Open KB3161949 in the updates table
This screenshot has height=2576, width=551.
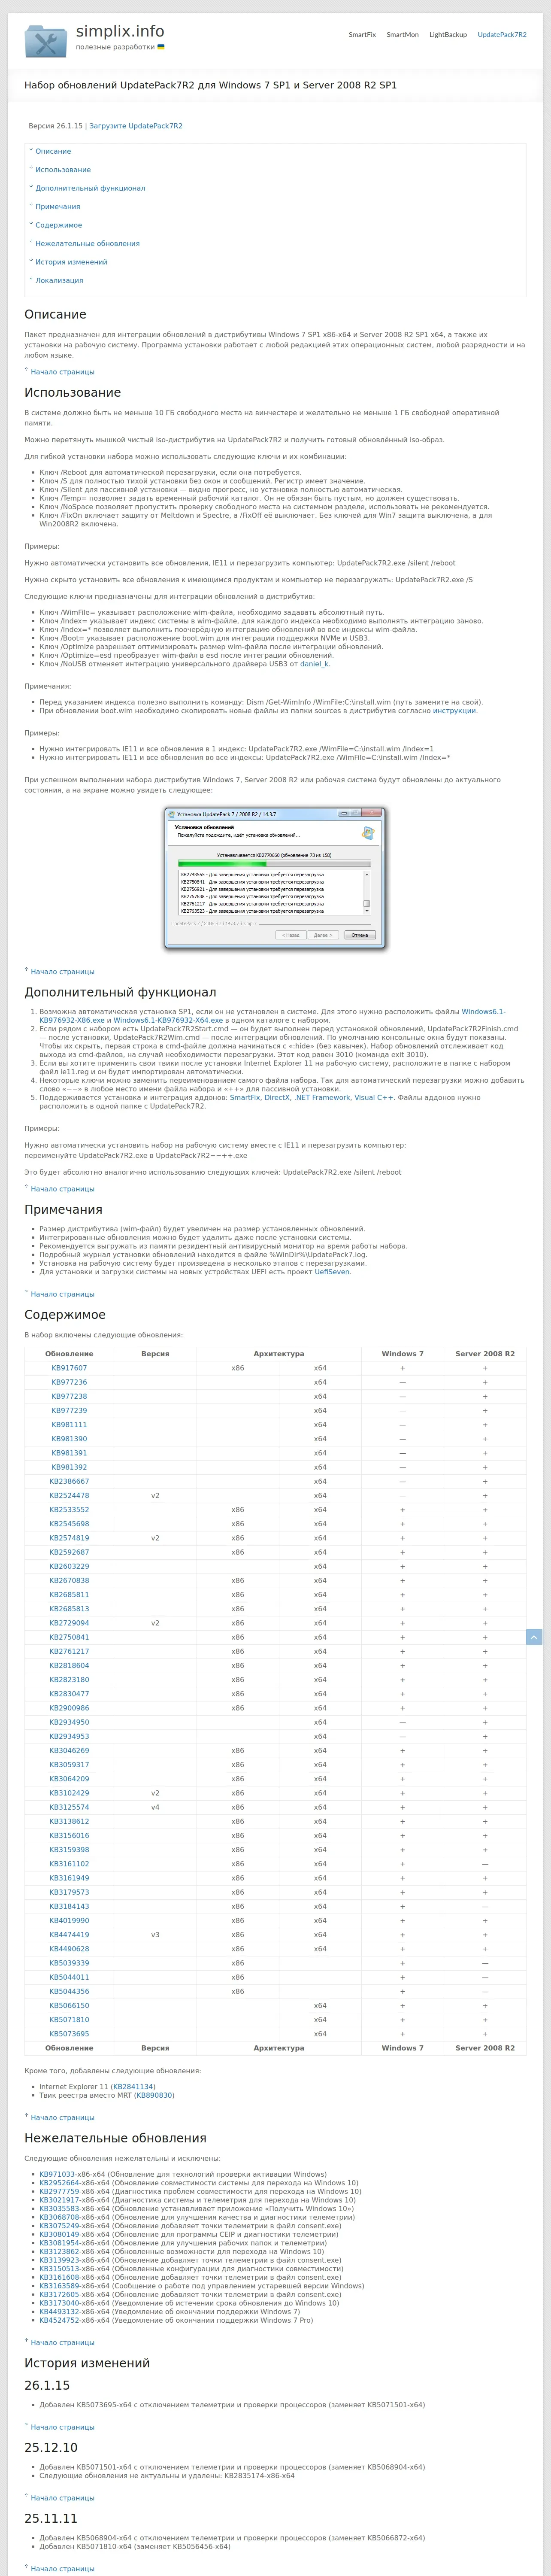69,1878
